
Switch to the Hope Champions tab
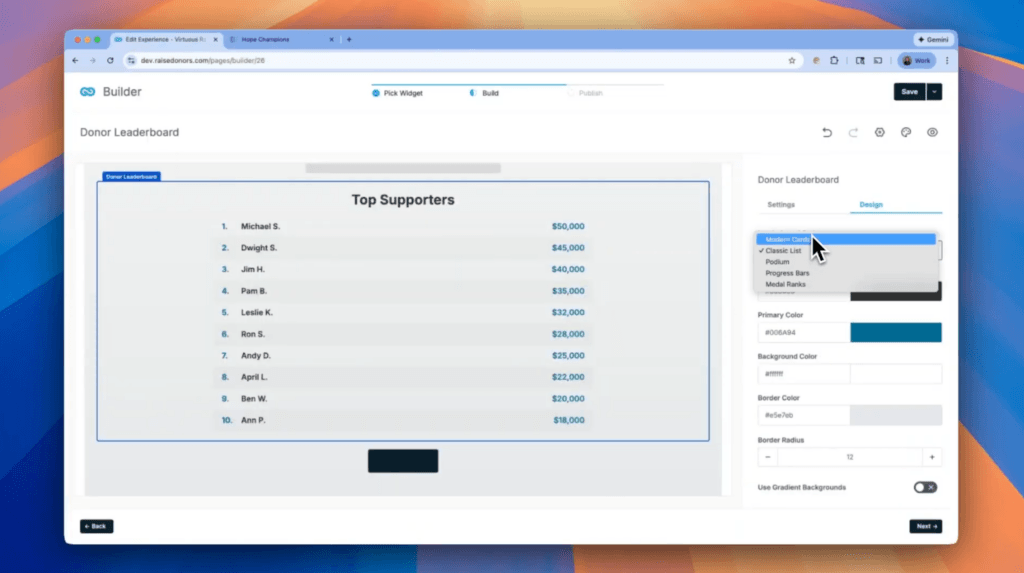point(282,39)
